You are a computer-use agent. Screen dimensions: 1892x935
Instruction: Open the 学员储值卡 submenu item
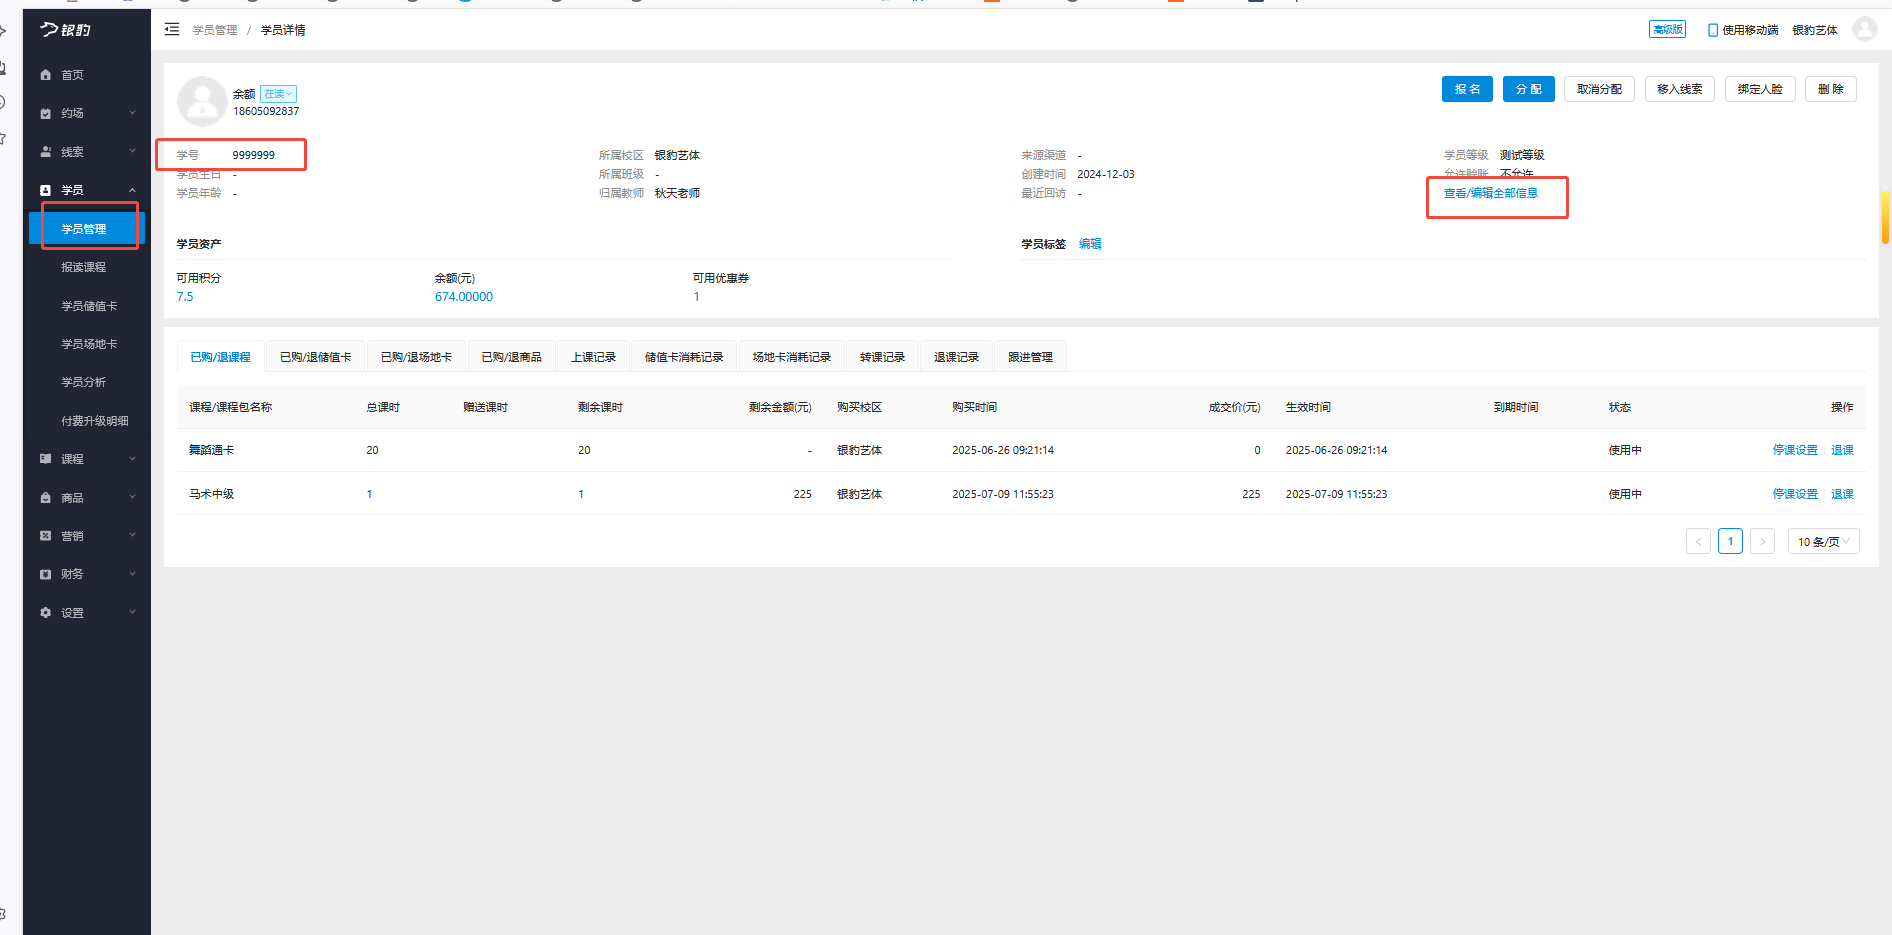click(x=89, y=306)
